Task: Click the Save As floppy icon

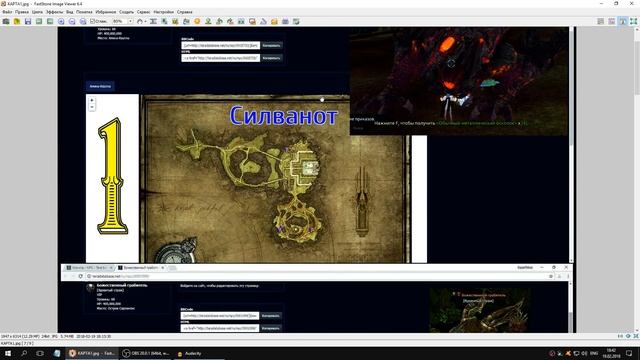Action: (28, 21)
